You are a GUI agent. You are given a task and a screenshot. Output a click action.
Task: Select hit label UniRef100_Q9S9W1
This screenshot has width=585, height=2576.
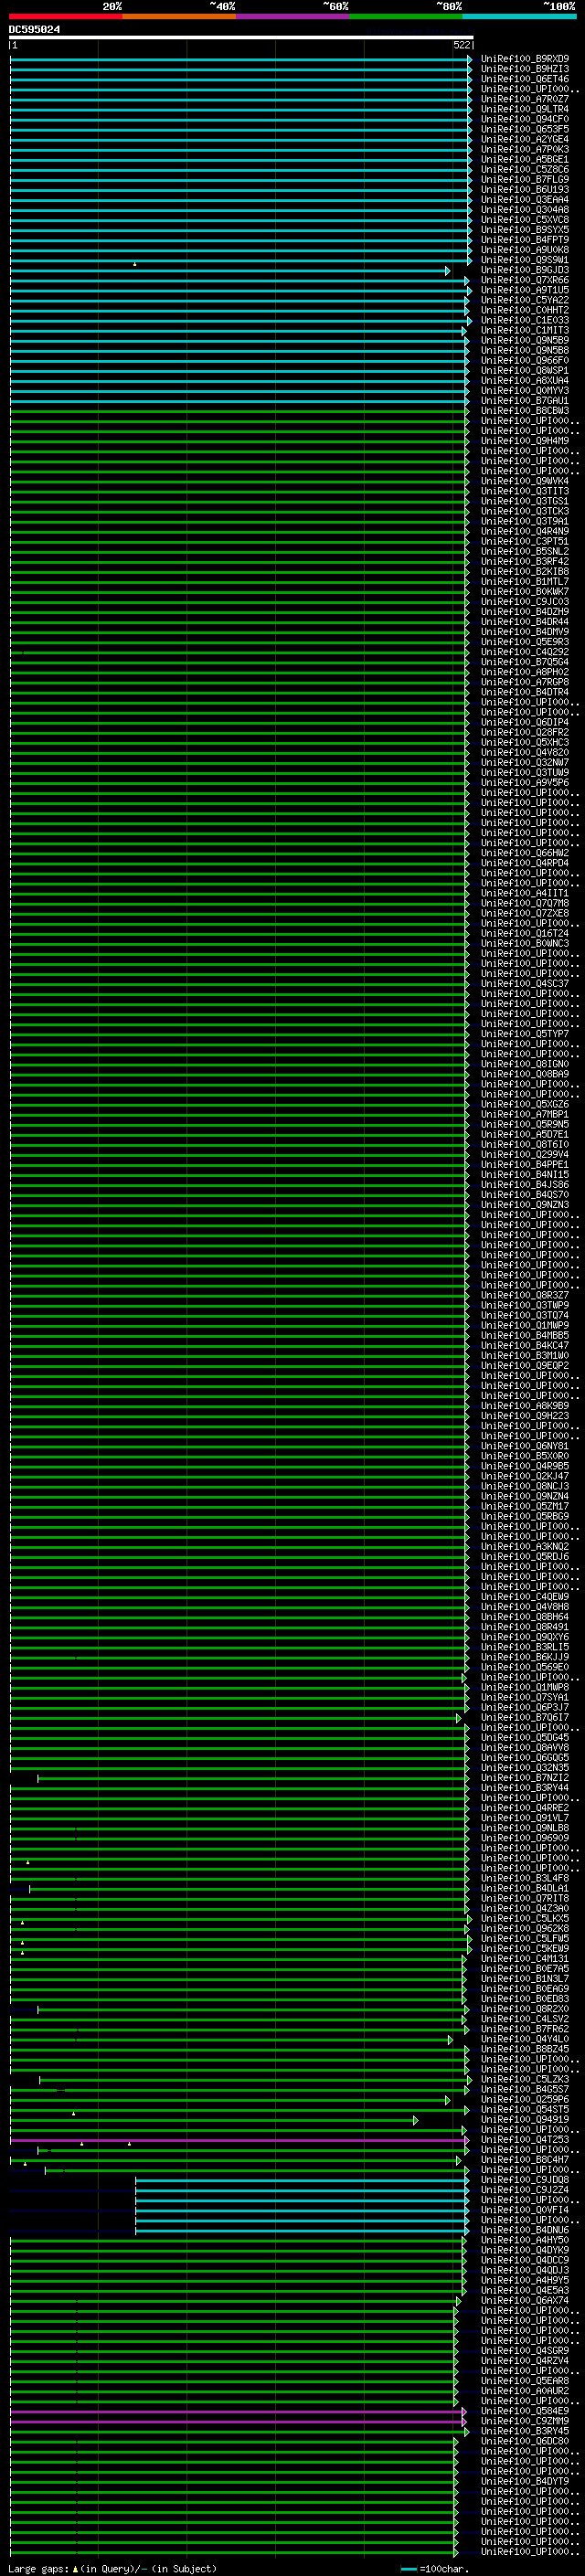pyautogui.click(x=525, y=260)
